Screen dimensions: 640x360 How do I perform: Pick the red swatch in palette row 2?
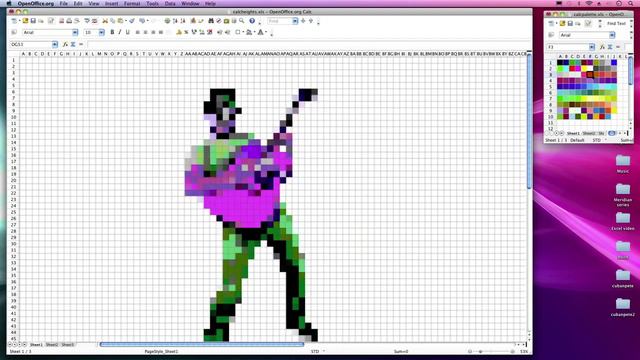(x=572, y=69)
